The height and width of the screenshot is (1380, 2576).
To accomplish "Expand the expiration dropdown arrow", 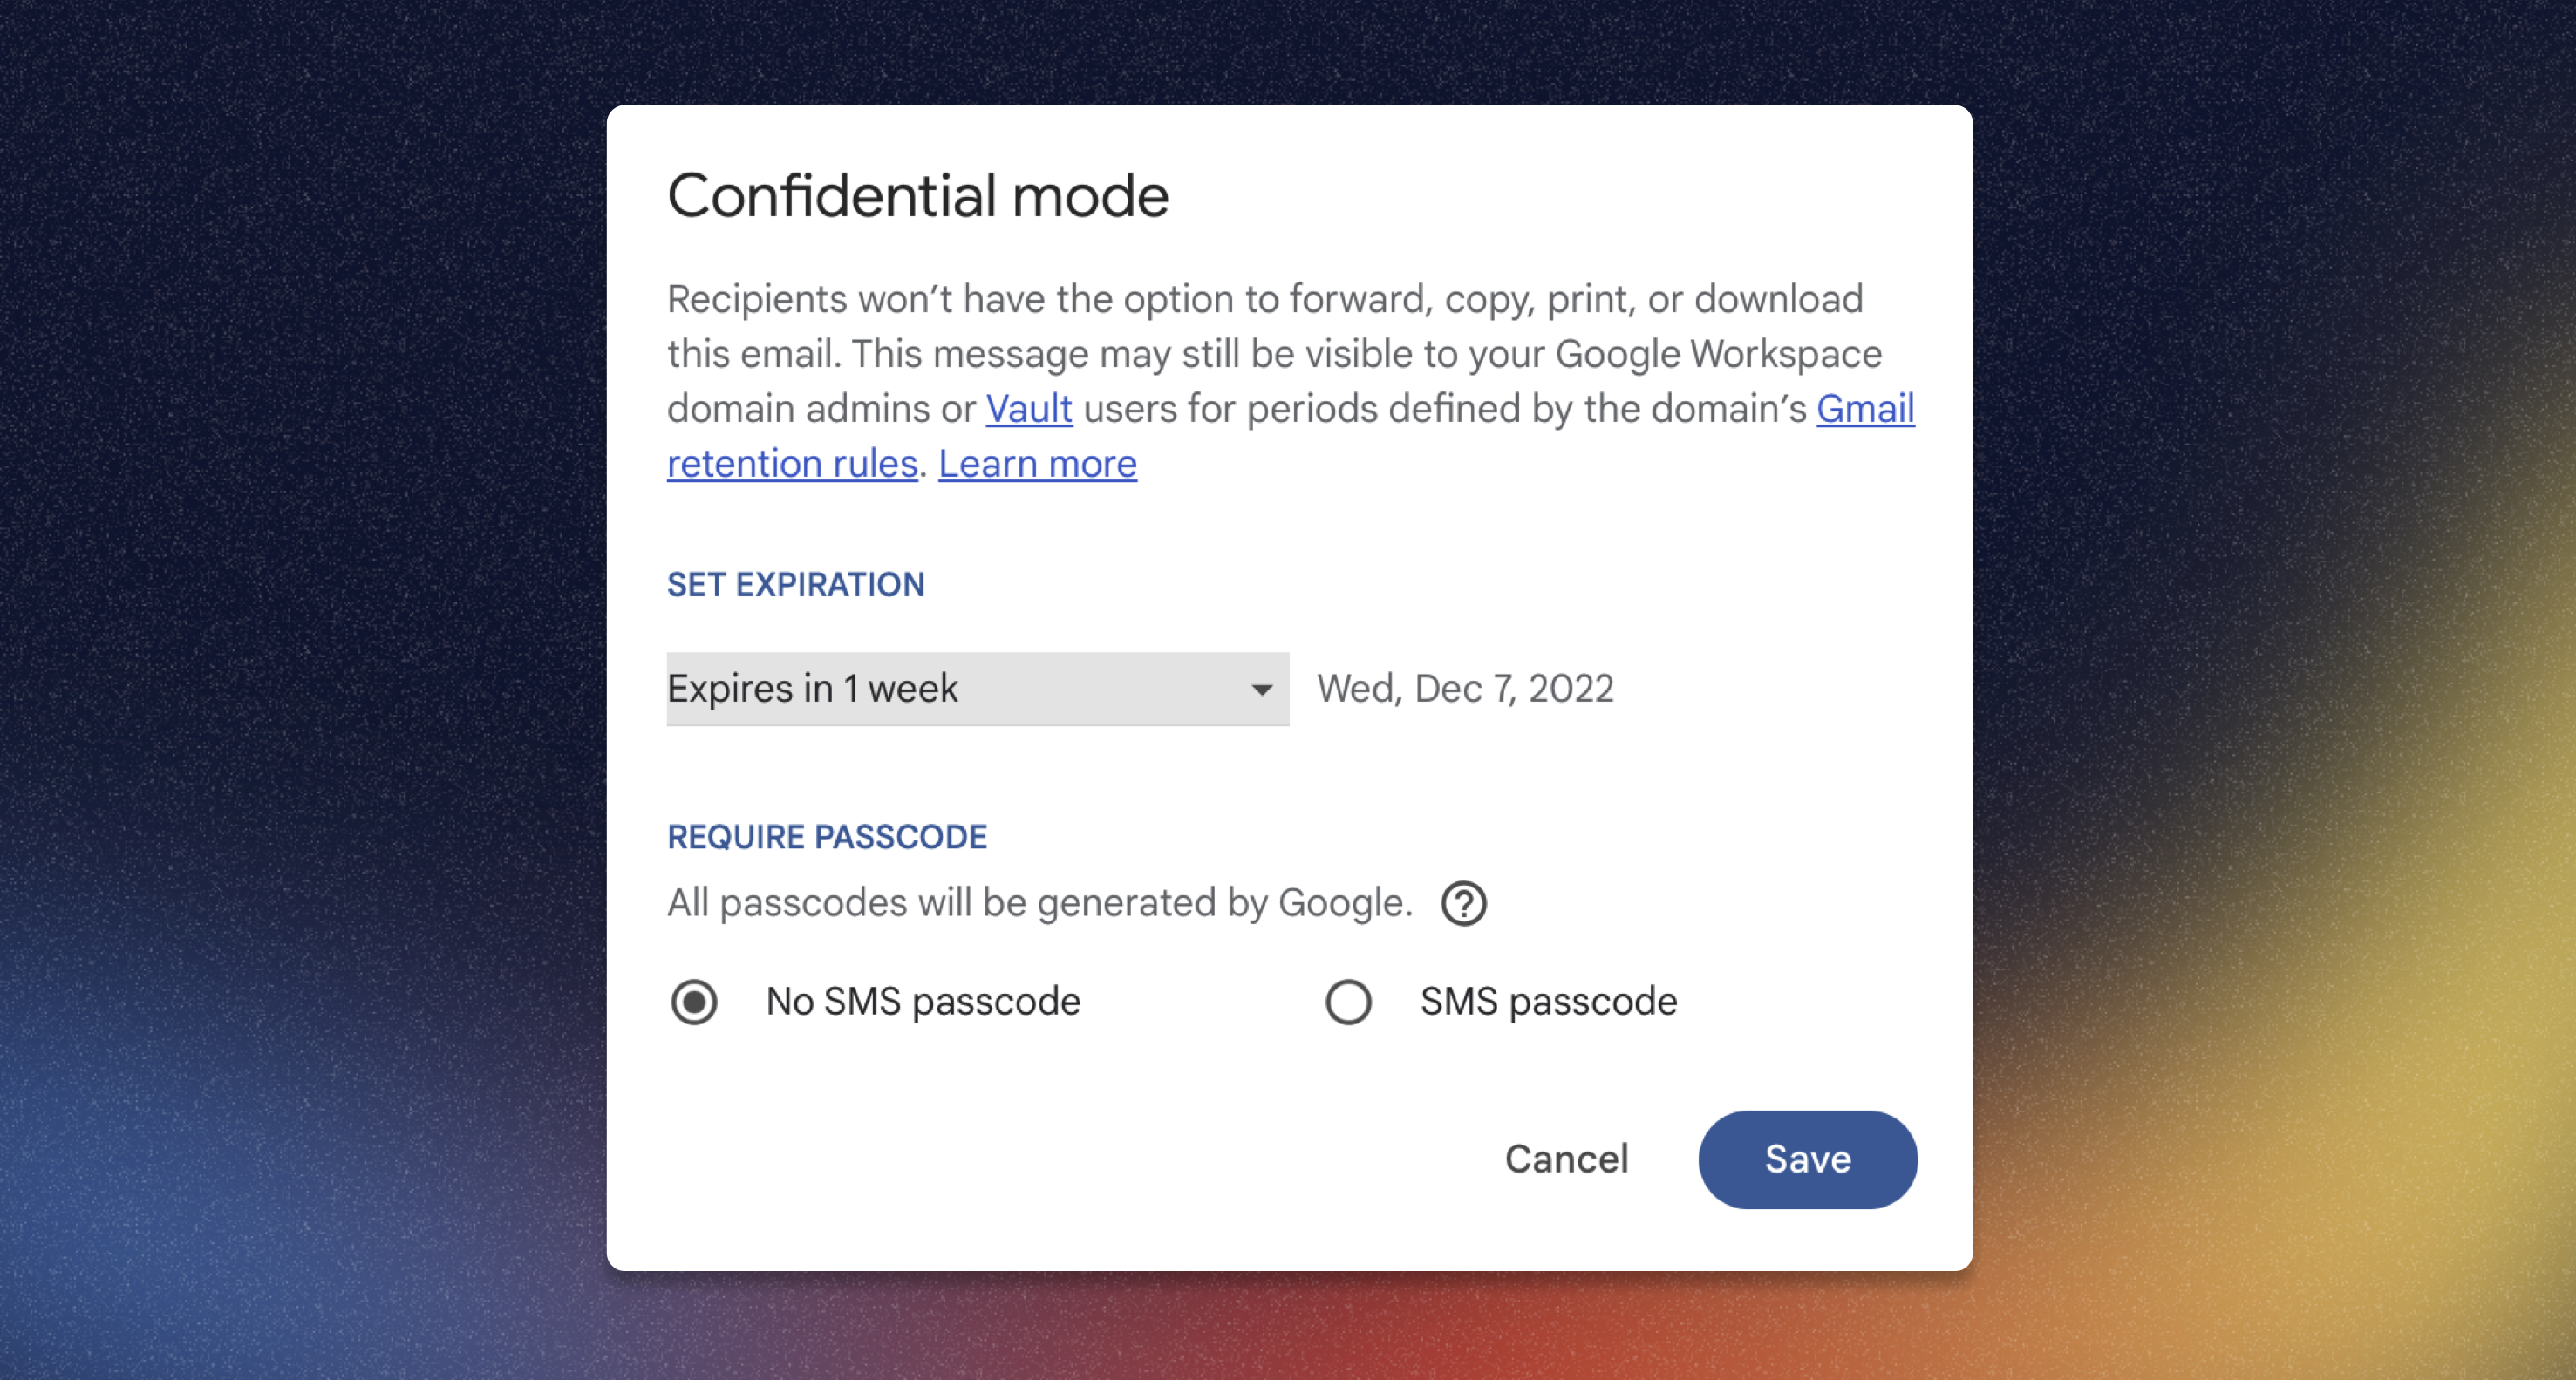I will tap(1261, 689).
